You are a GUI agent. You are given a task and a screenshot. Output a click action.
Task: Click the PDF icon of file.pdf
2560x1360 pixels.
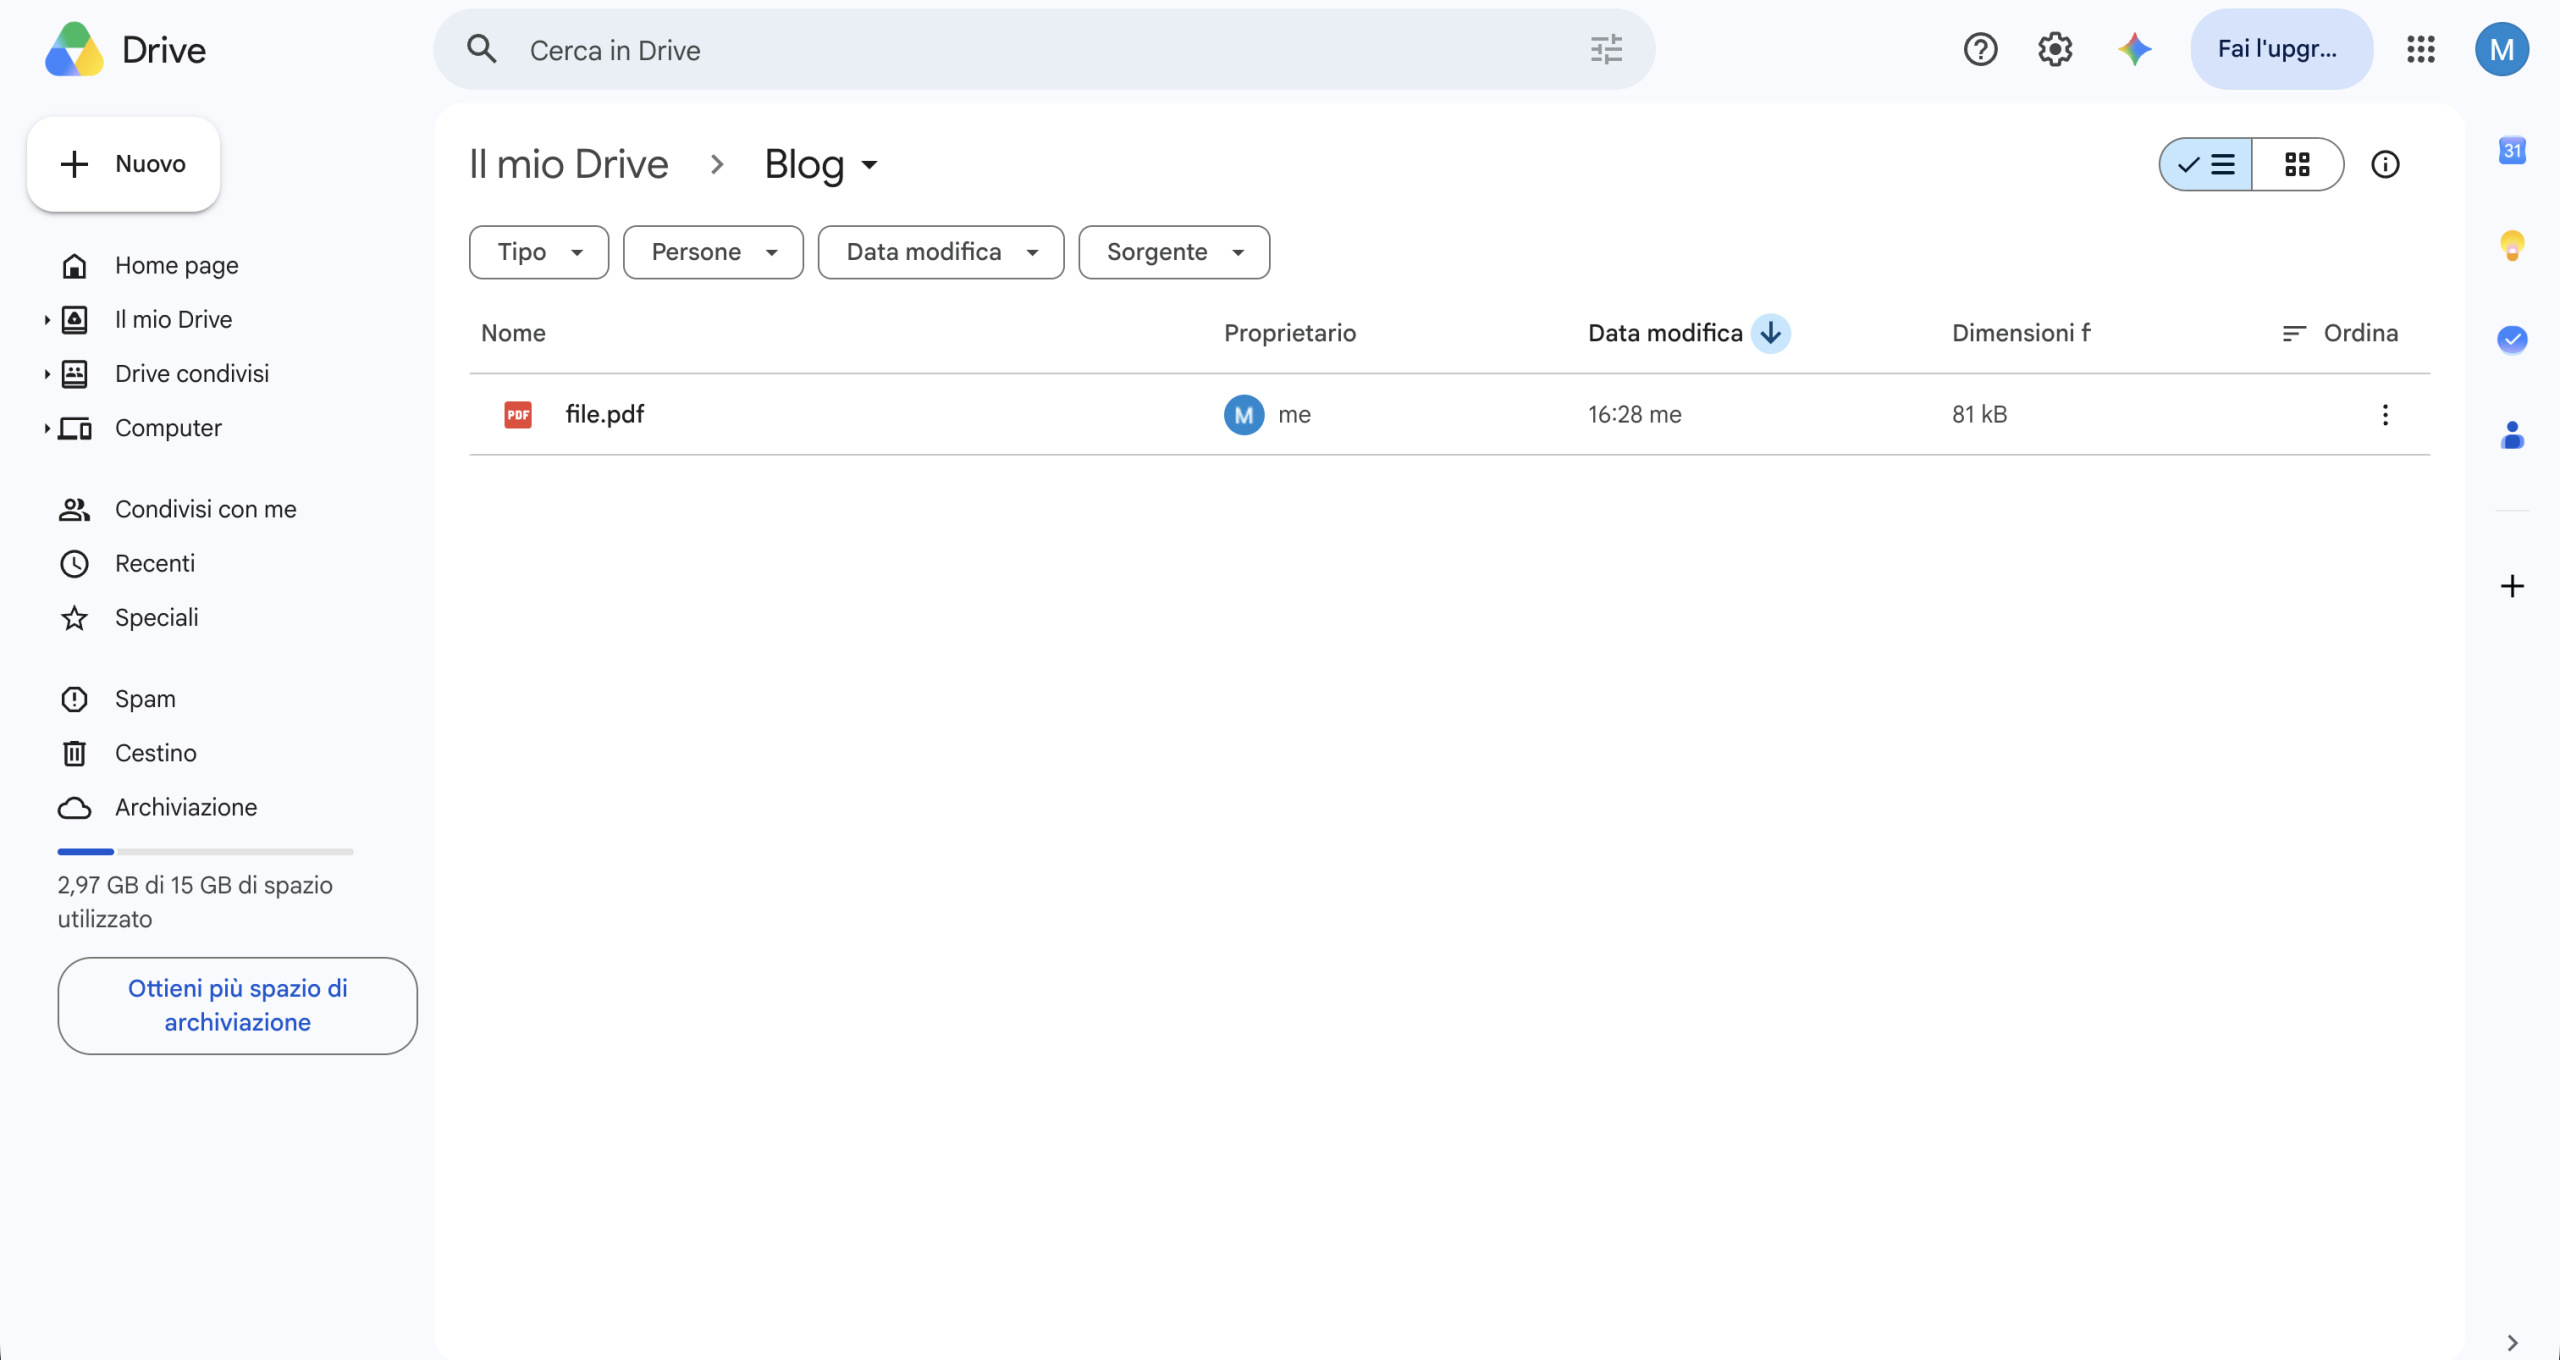coord(518,414)
